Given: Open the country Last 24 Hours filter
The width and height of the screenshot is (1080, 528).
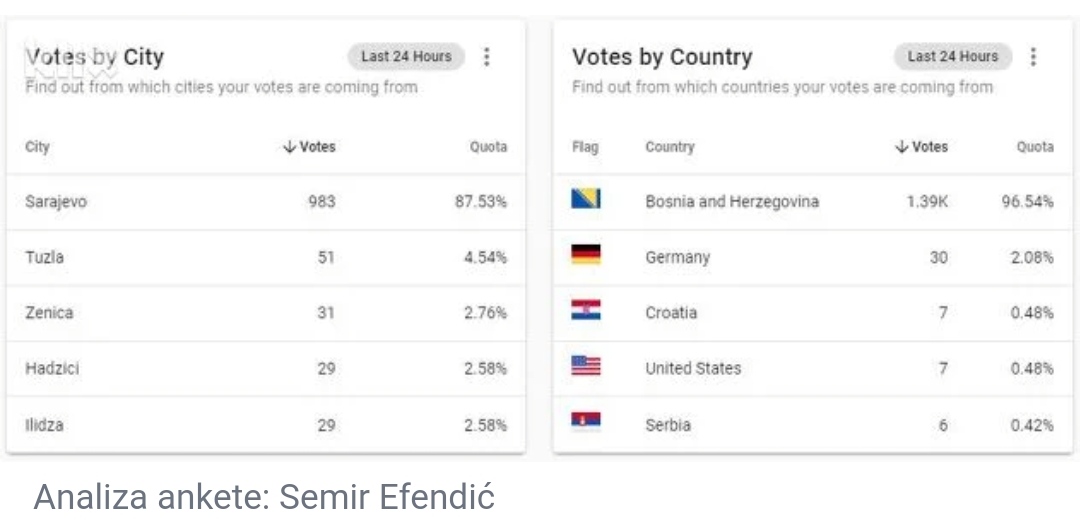Looking at the screenshot, I should pos(953,56).
